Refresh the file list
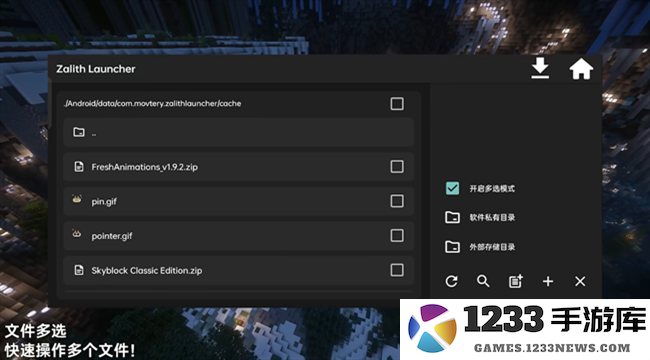The image size is (650, 360). 451,281
